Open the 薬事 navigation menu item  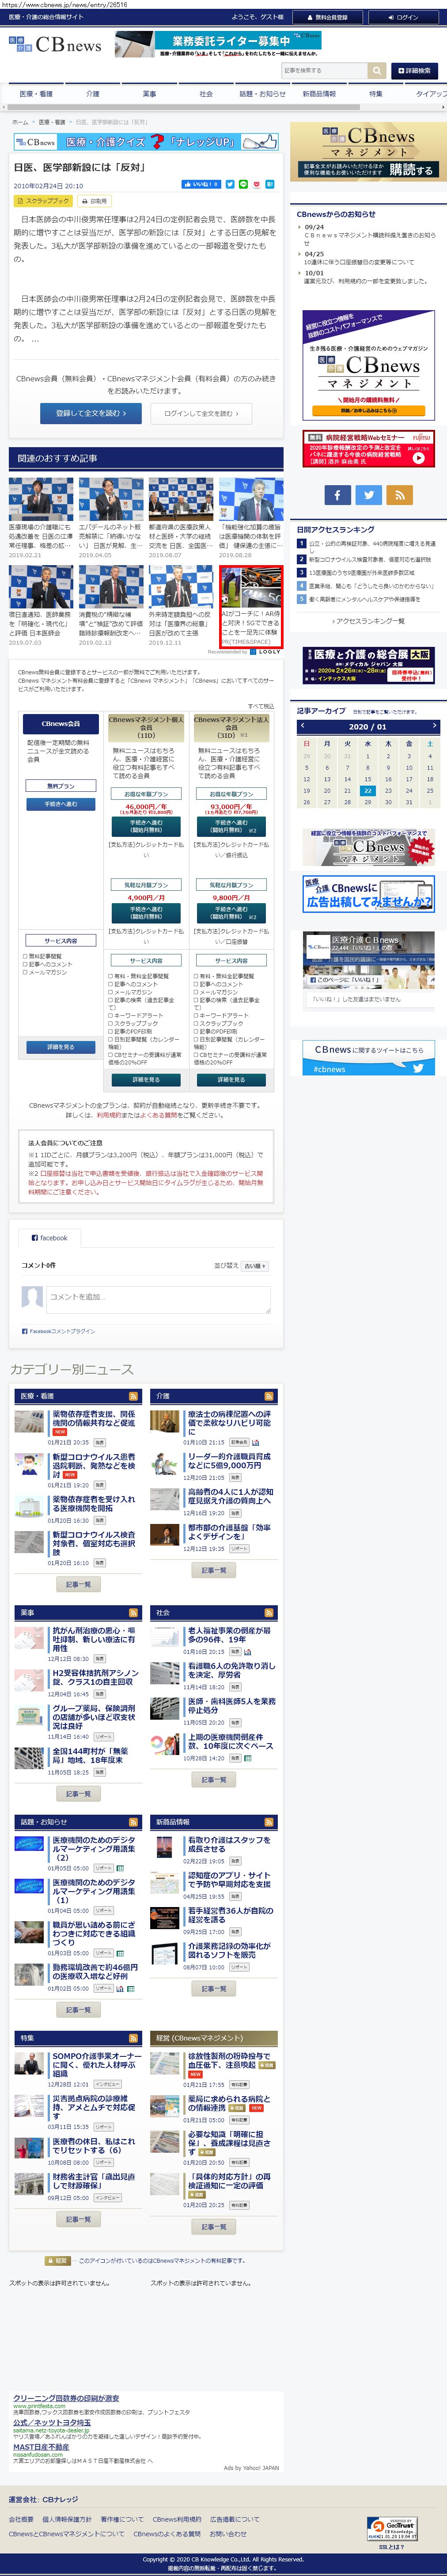tap(149, 94)
